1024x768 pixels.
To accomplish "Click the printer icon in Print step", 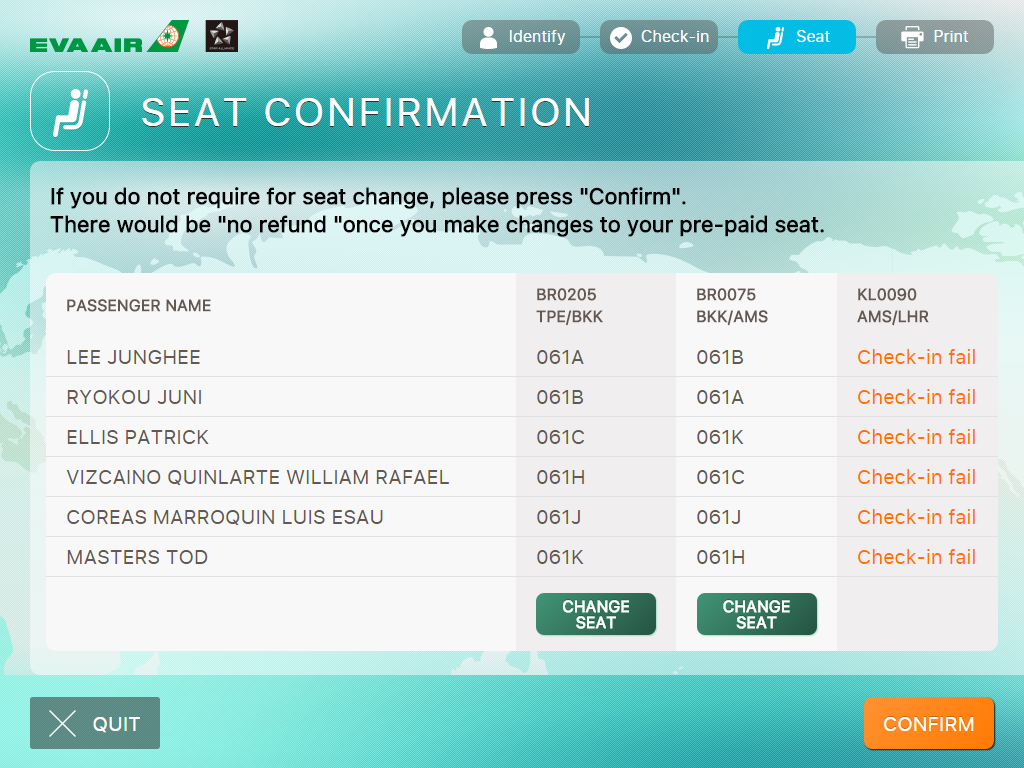I will (x=911, y=38).
